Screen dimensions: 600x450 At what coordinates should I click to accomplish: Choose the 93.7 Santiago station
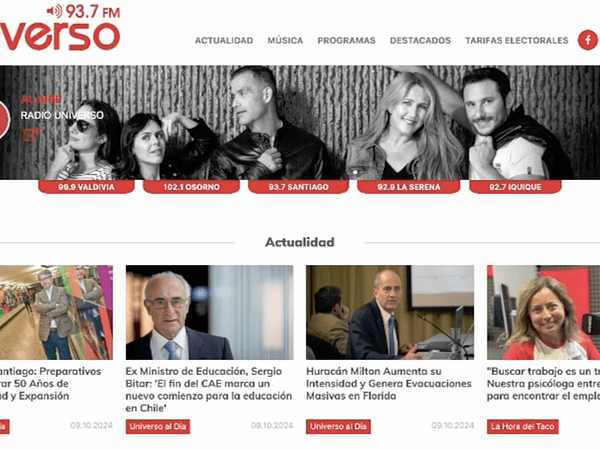(298, 187)
